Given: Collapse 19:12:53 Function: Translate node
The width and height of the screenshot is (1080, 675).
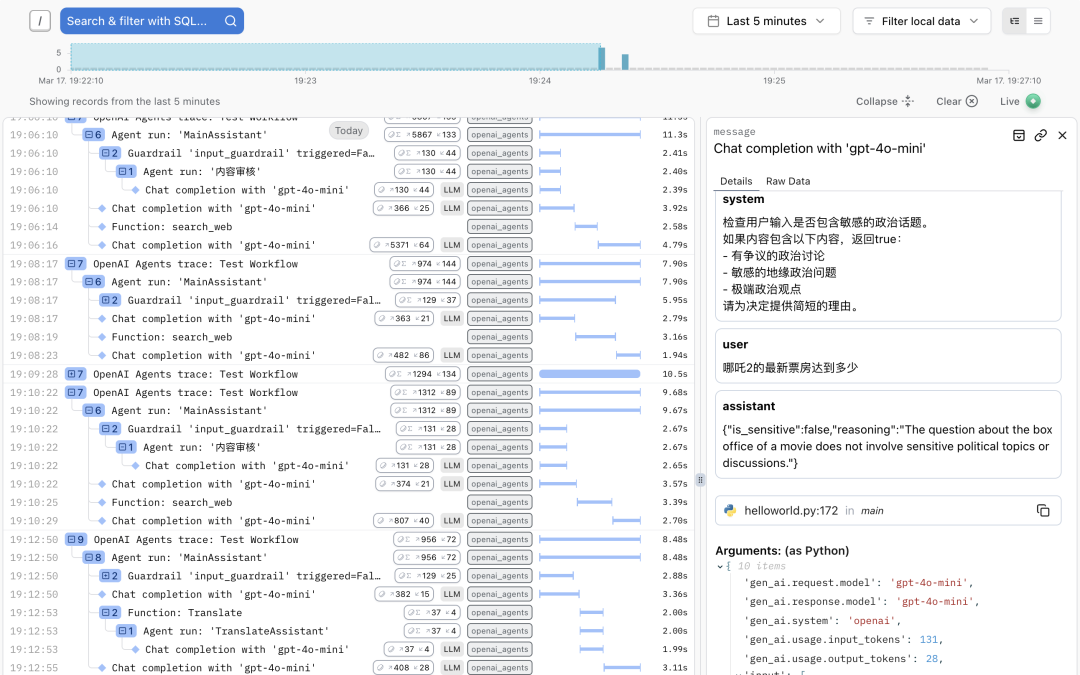Looking at the screenshot, I should click(110, 612).
